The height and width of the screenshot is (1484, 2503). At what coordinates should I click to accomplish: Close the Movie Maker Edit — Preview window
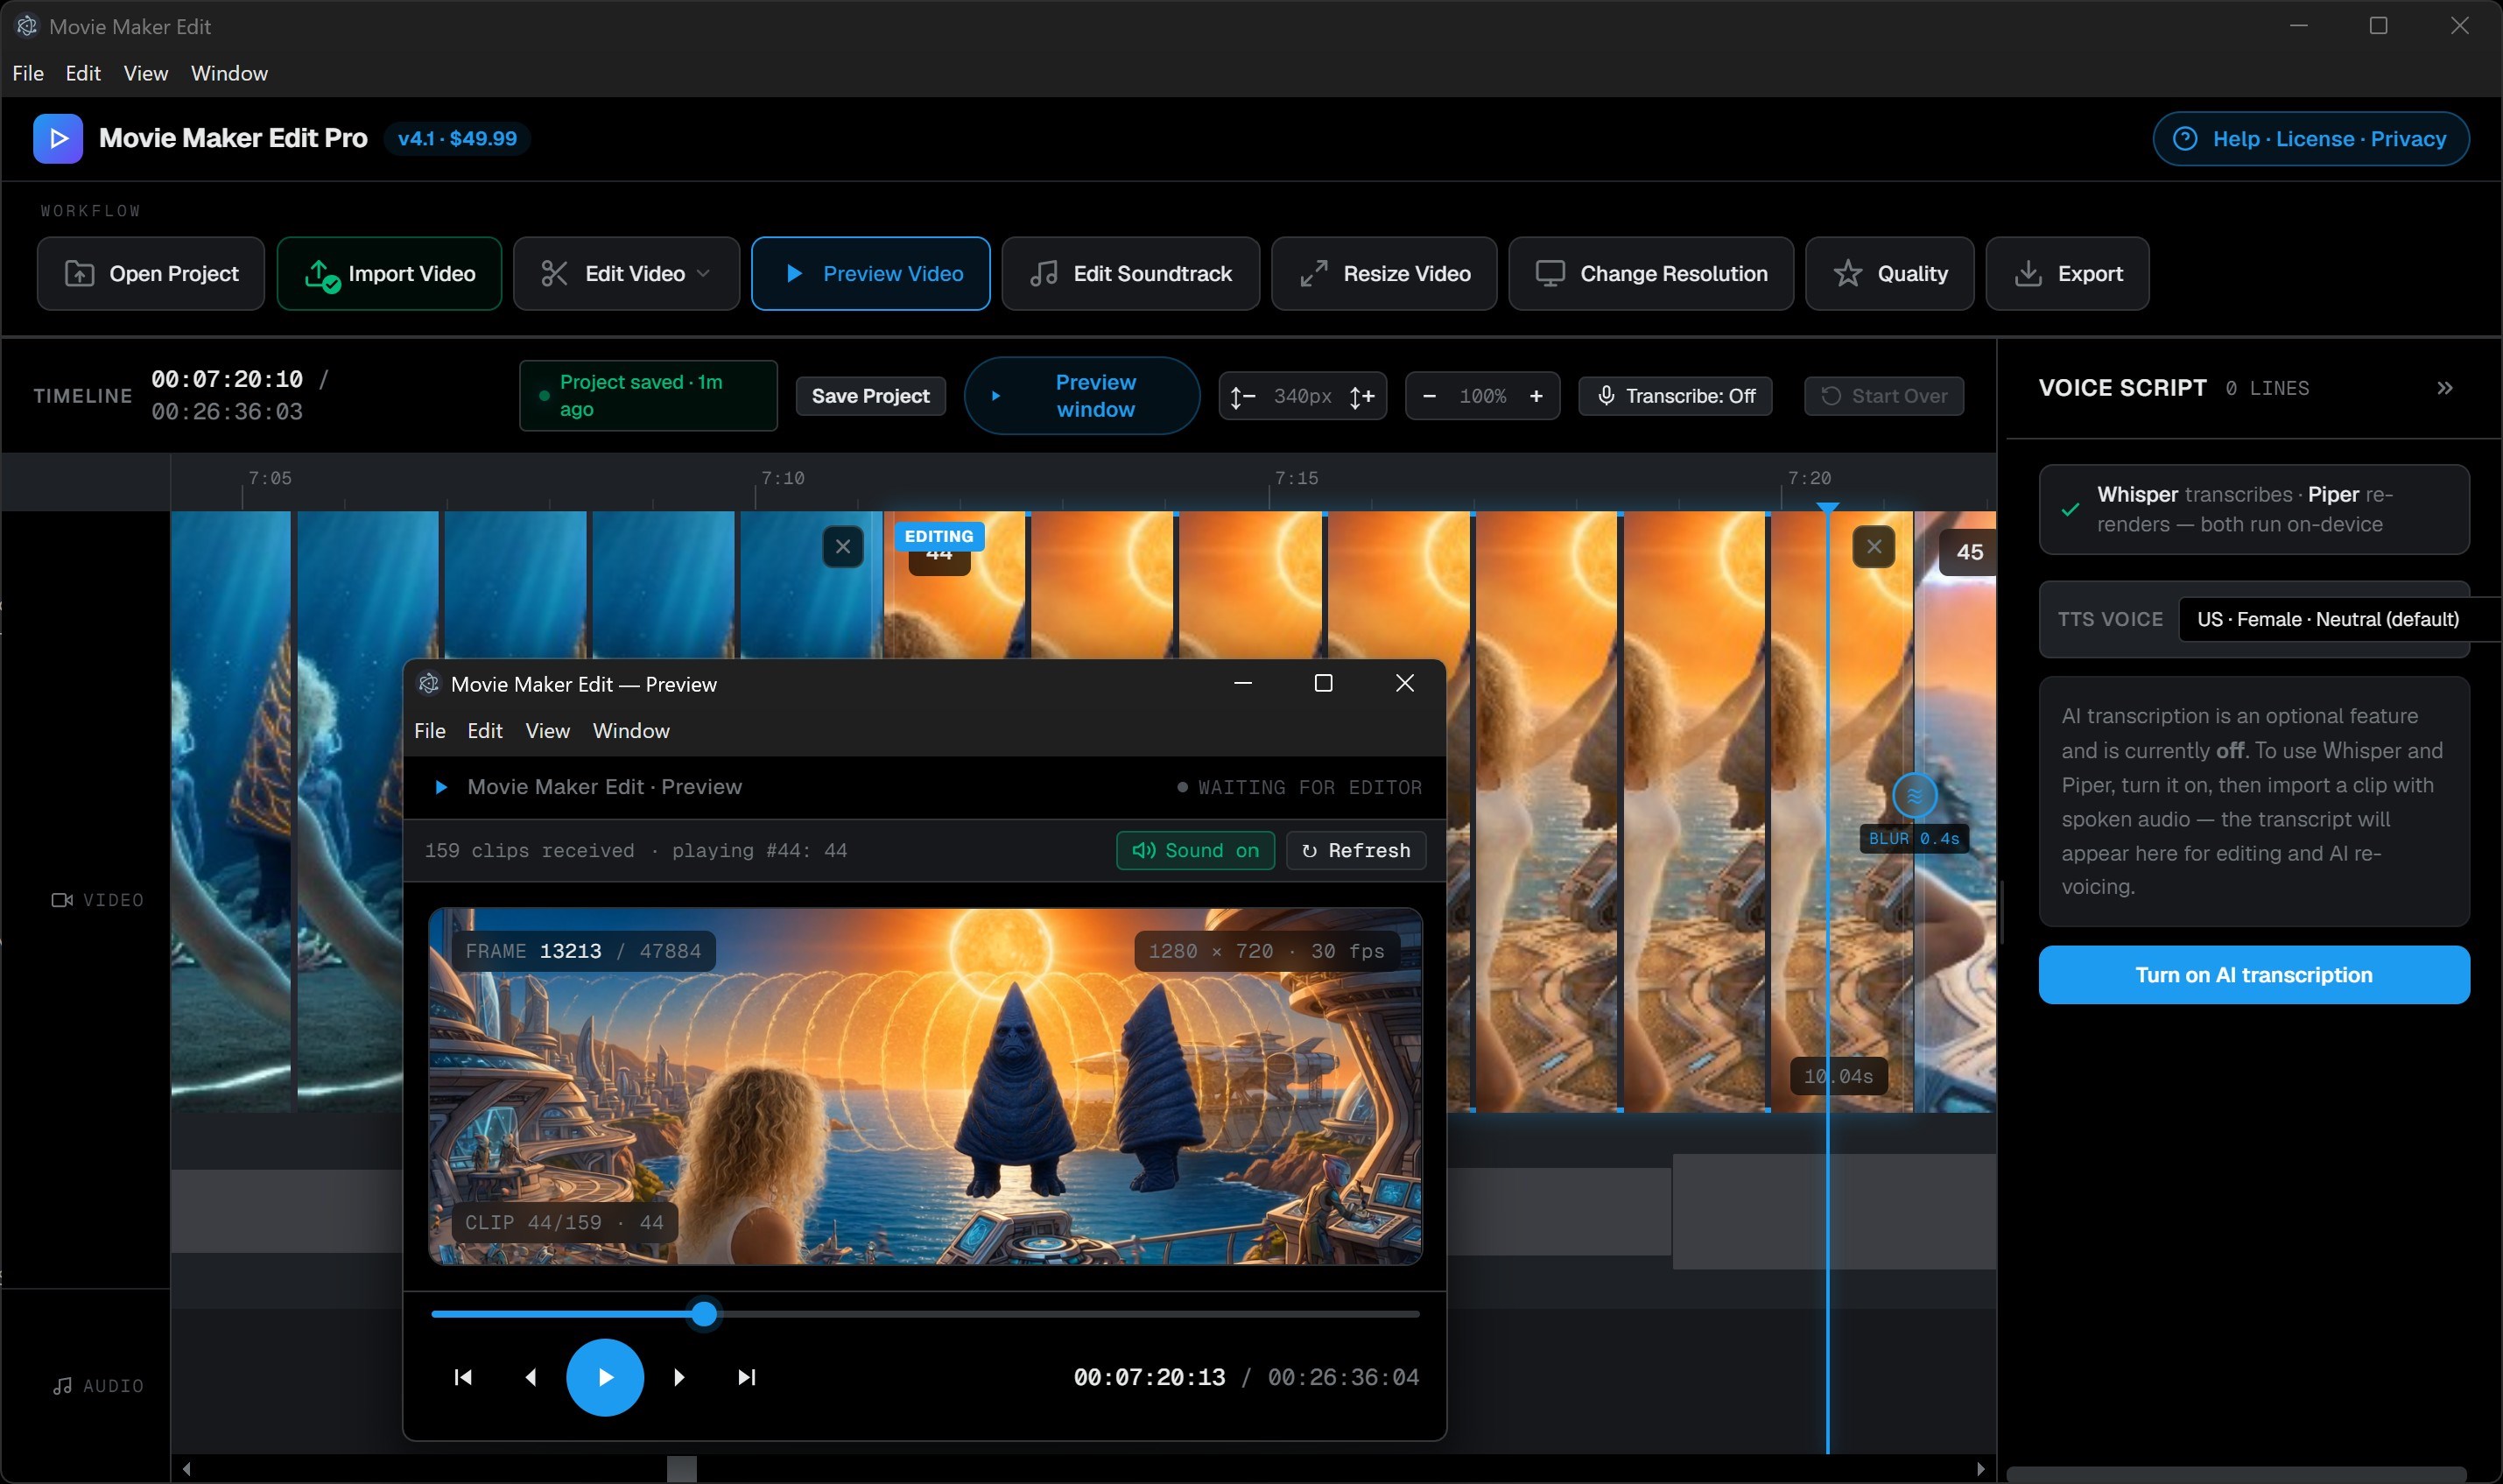[1404, 683]
